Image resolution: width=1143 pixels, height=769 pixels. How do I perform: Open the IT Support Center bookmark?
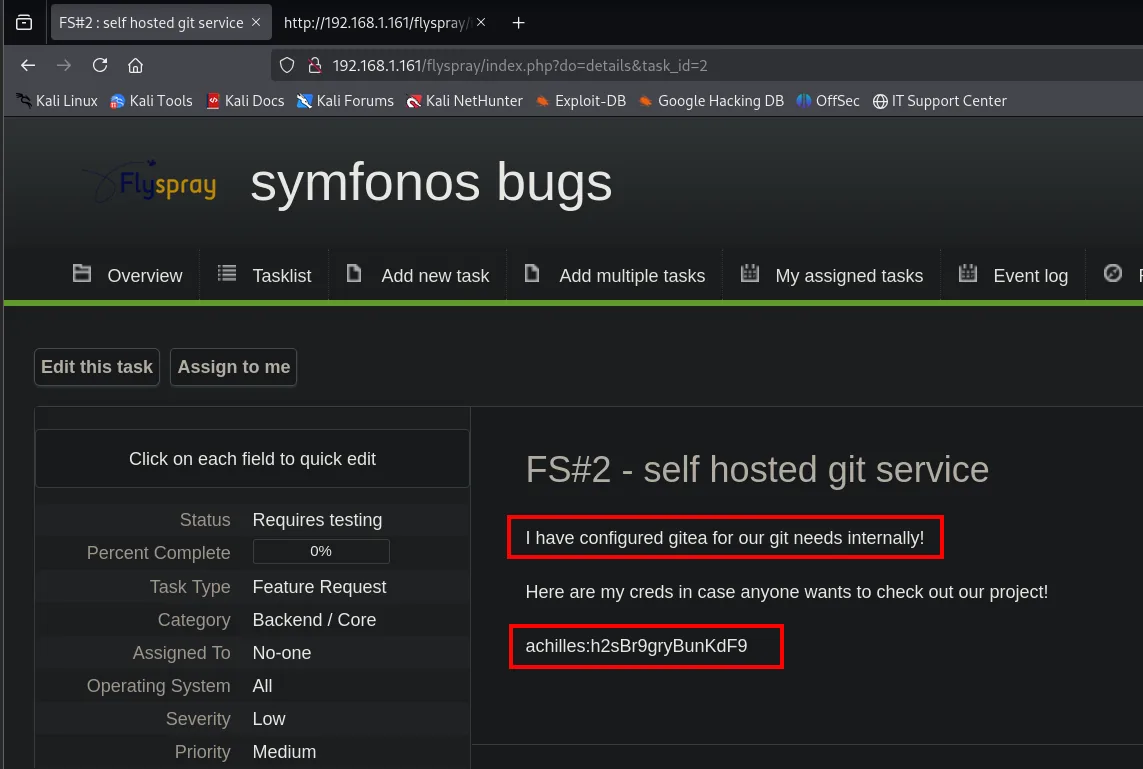point(940,101)
